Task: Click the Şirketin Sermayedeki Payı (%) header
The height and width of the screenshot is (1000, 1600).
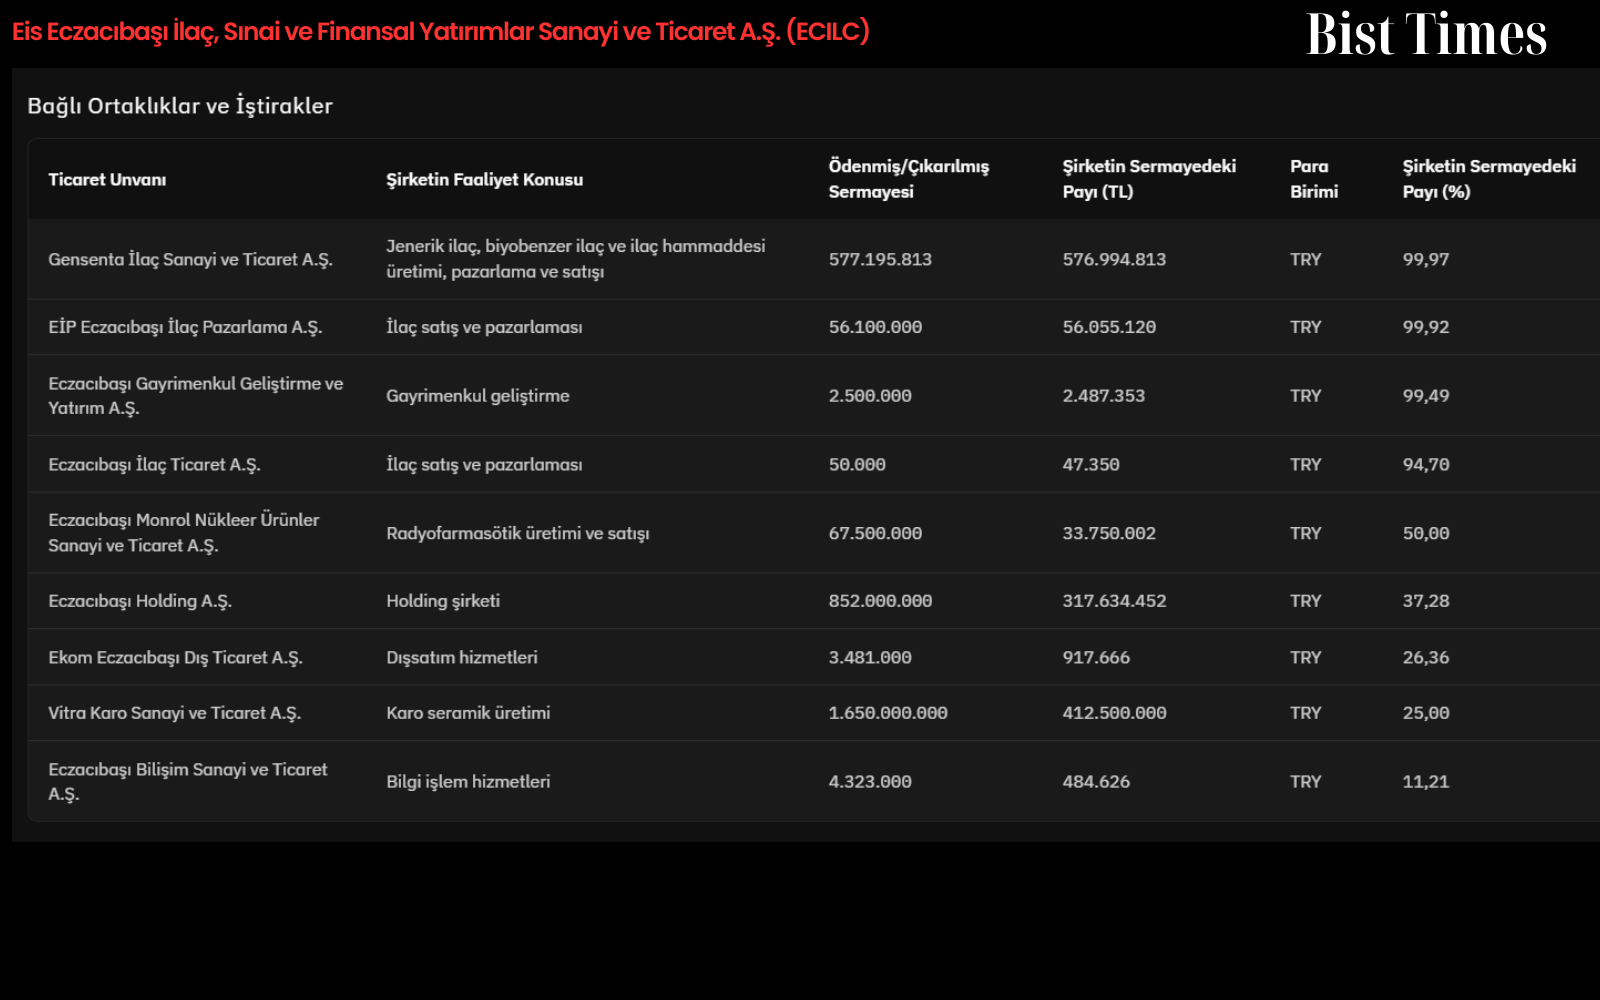Action: tap(1489, 179)
